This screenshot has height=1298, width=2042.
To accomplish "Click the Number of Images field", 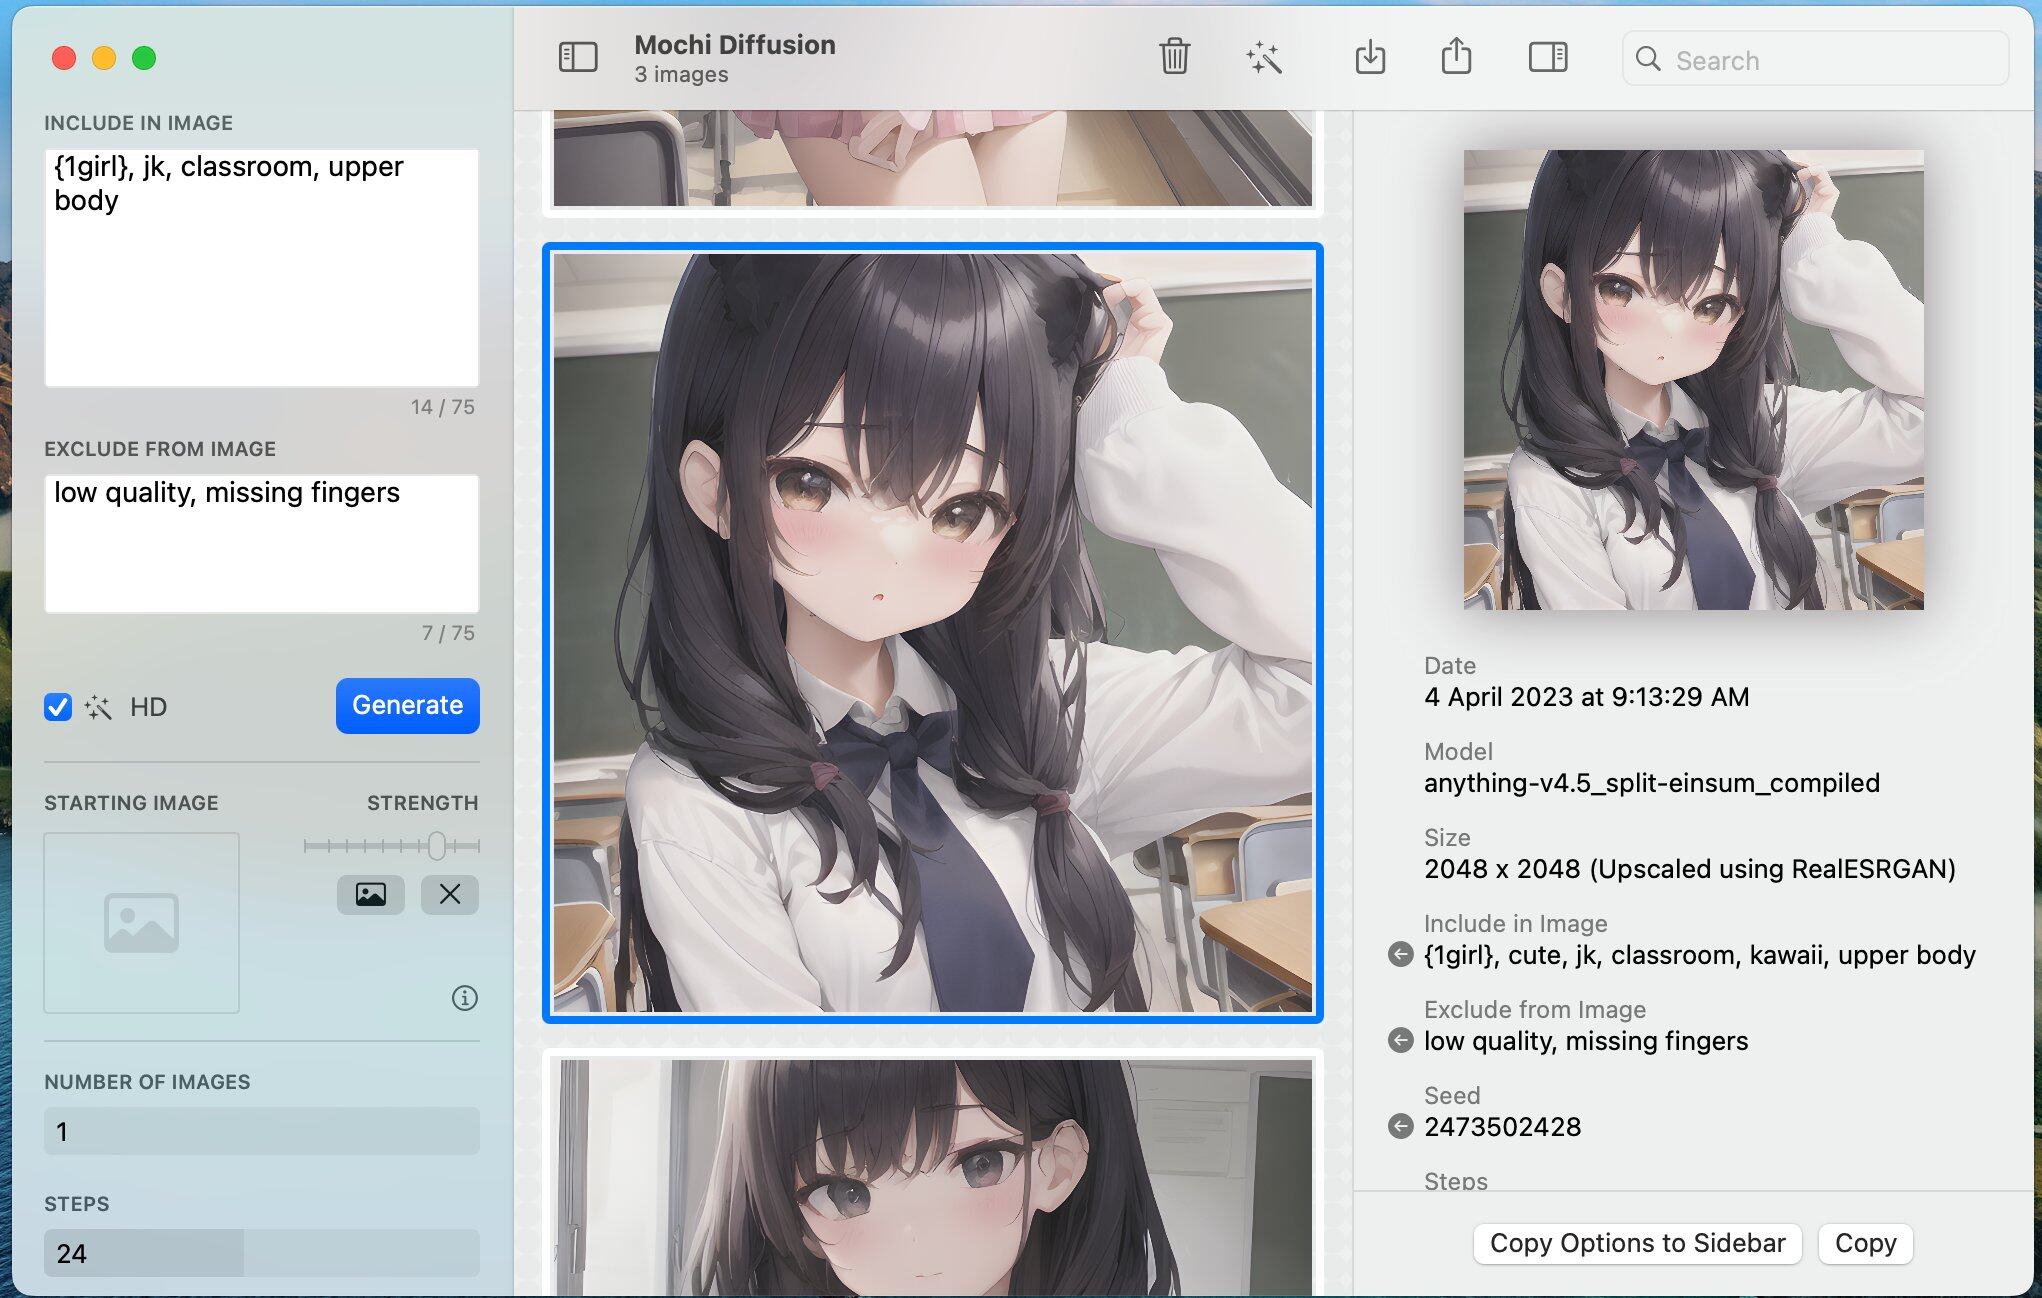I will click(262, 1131).
